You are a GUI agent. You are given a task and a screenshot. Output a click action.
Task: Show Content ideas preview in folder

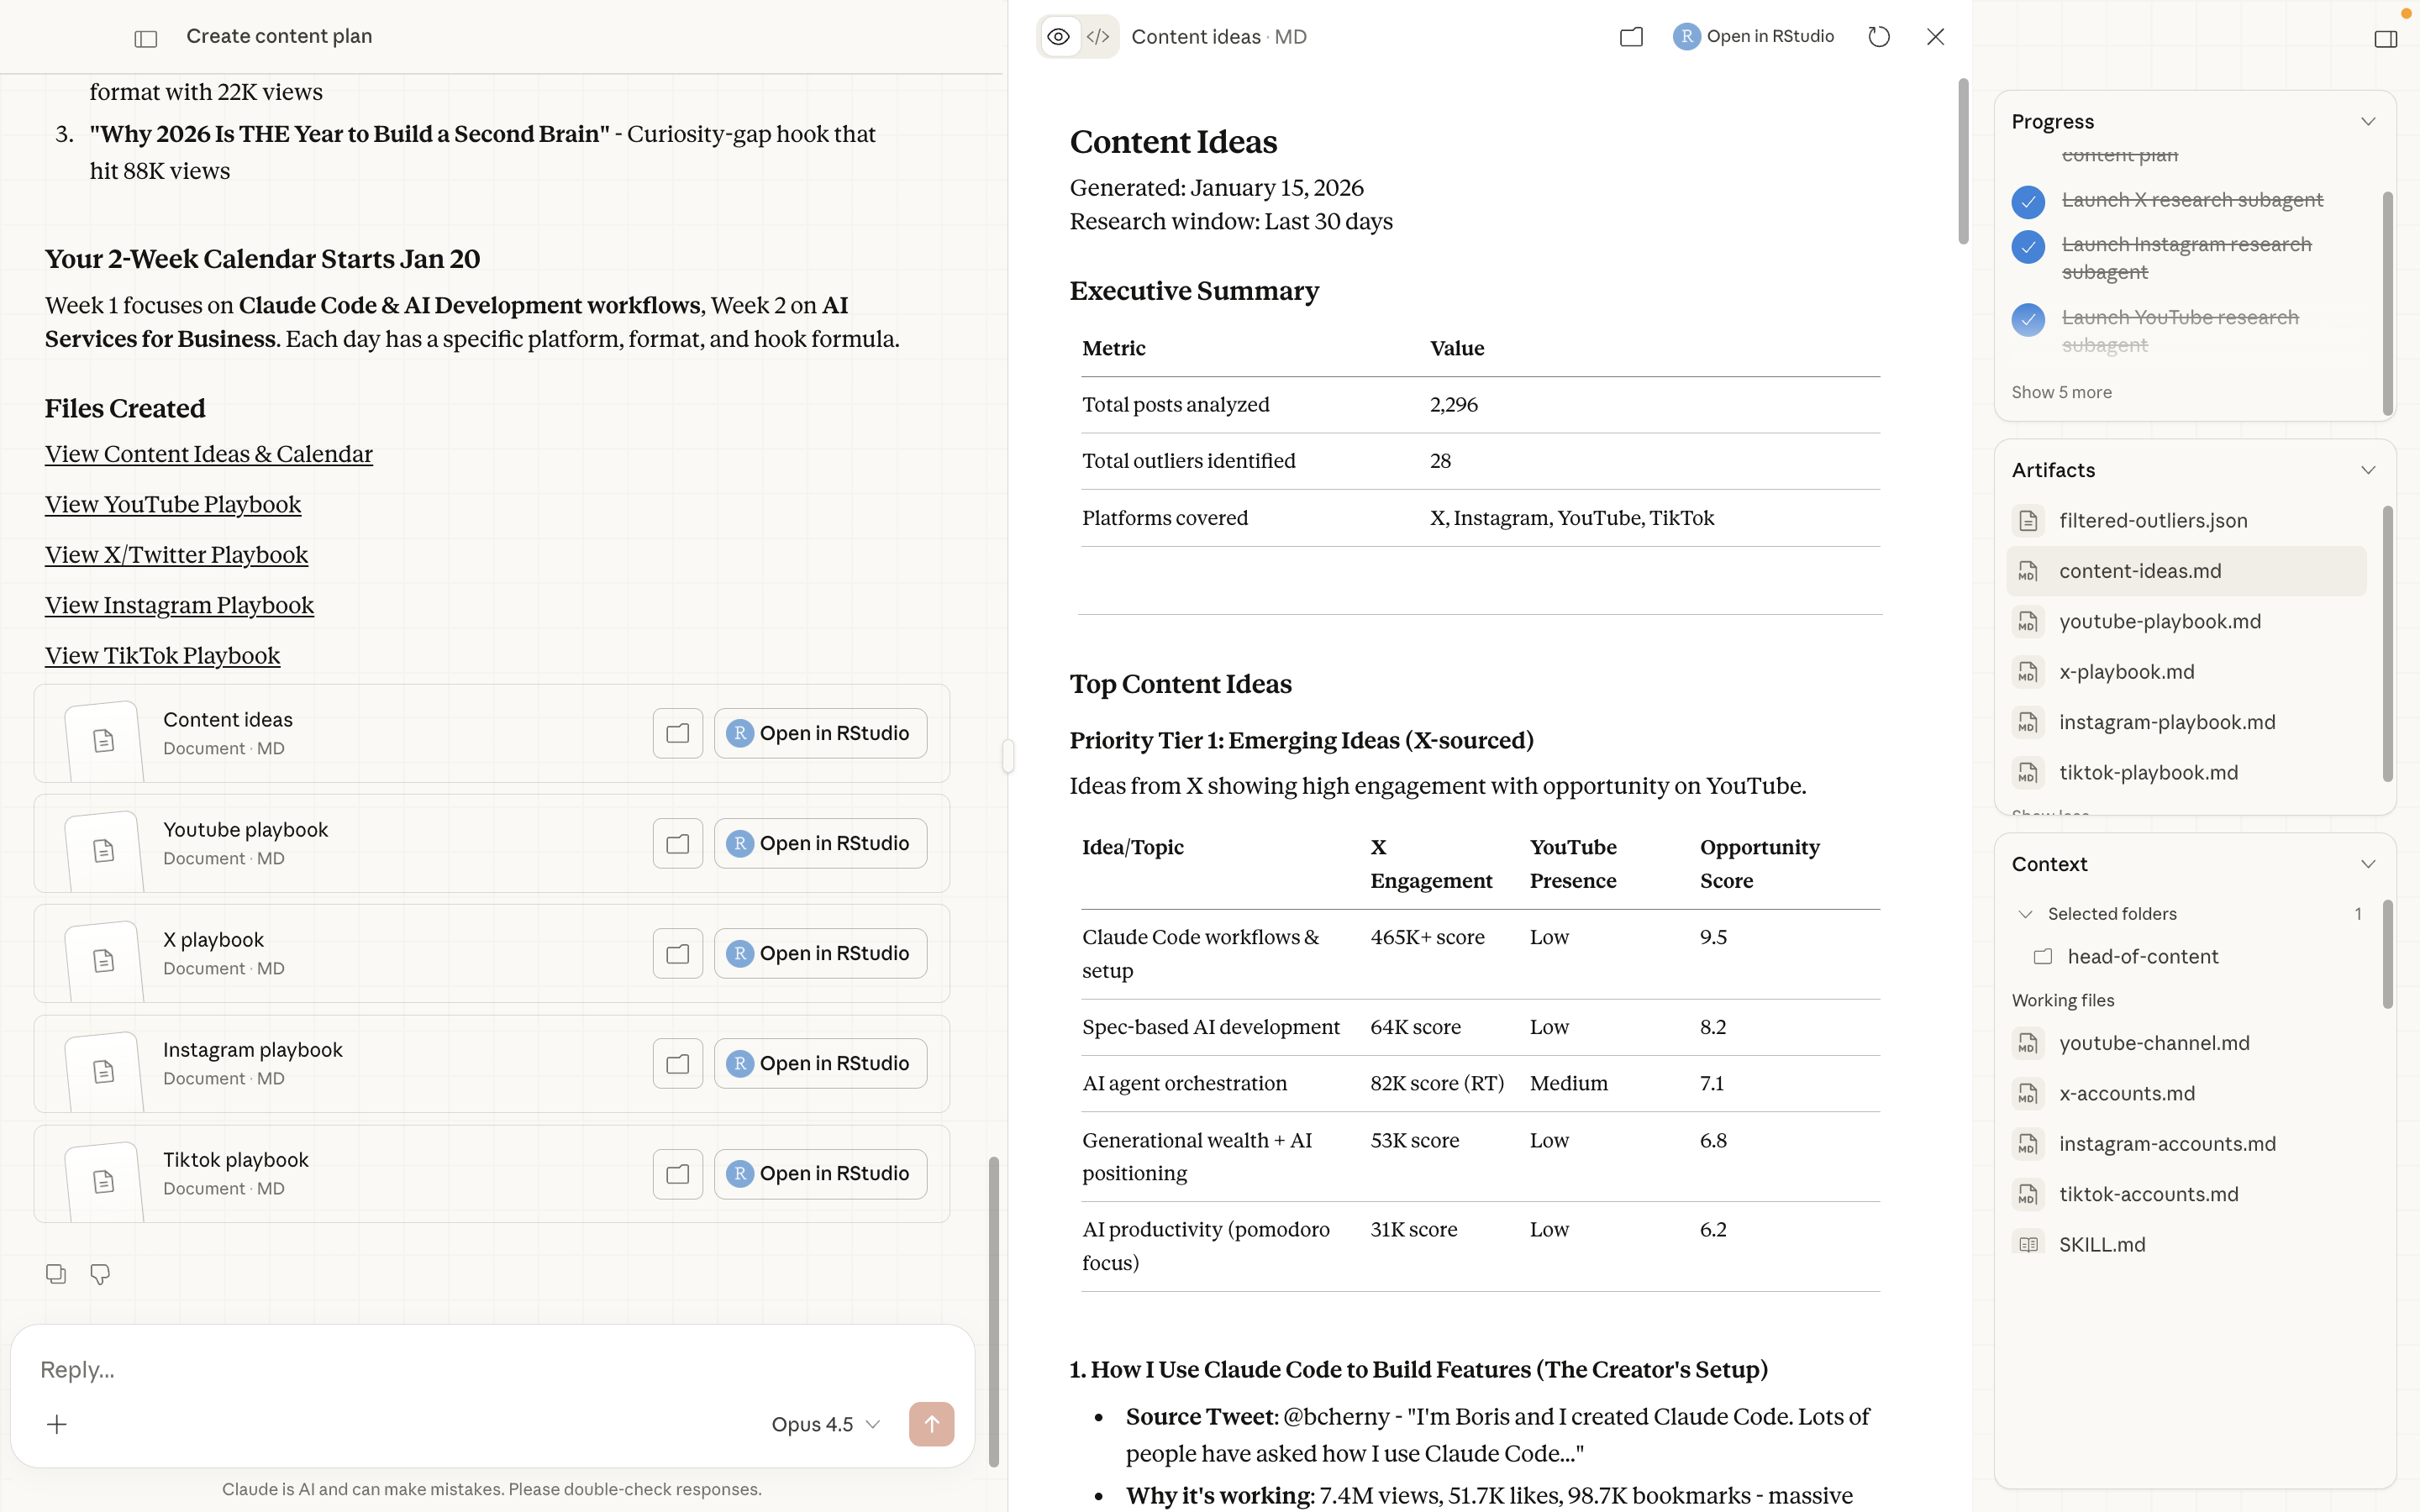[1631, 37]
